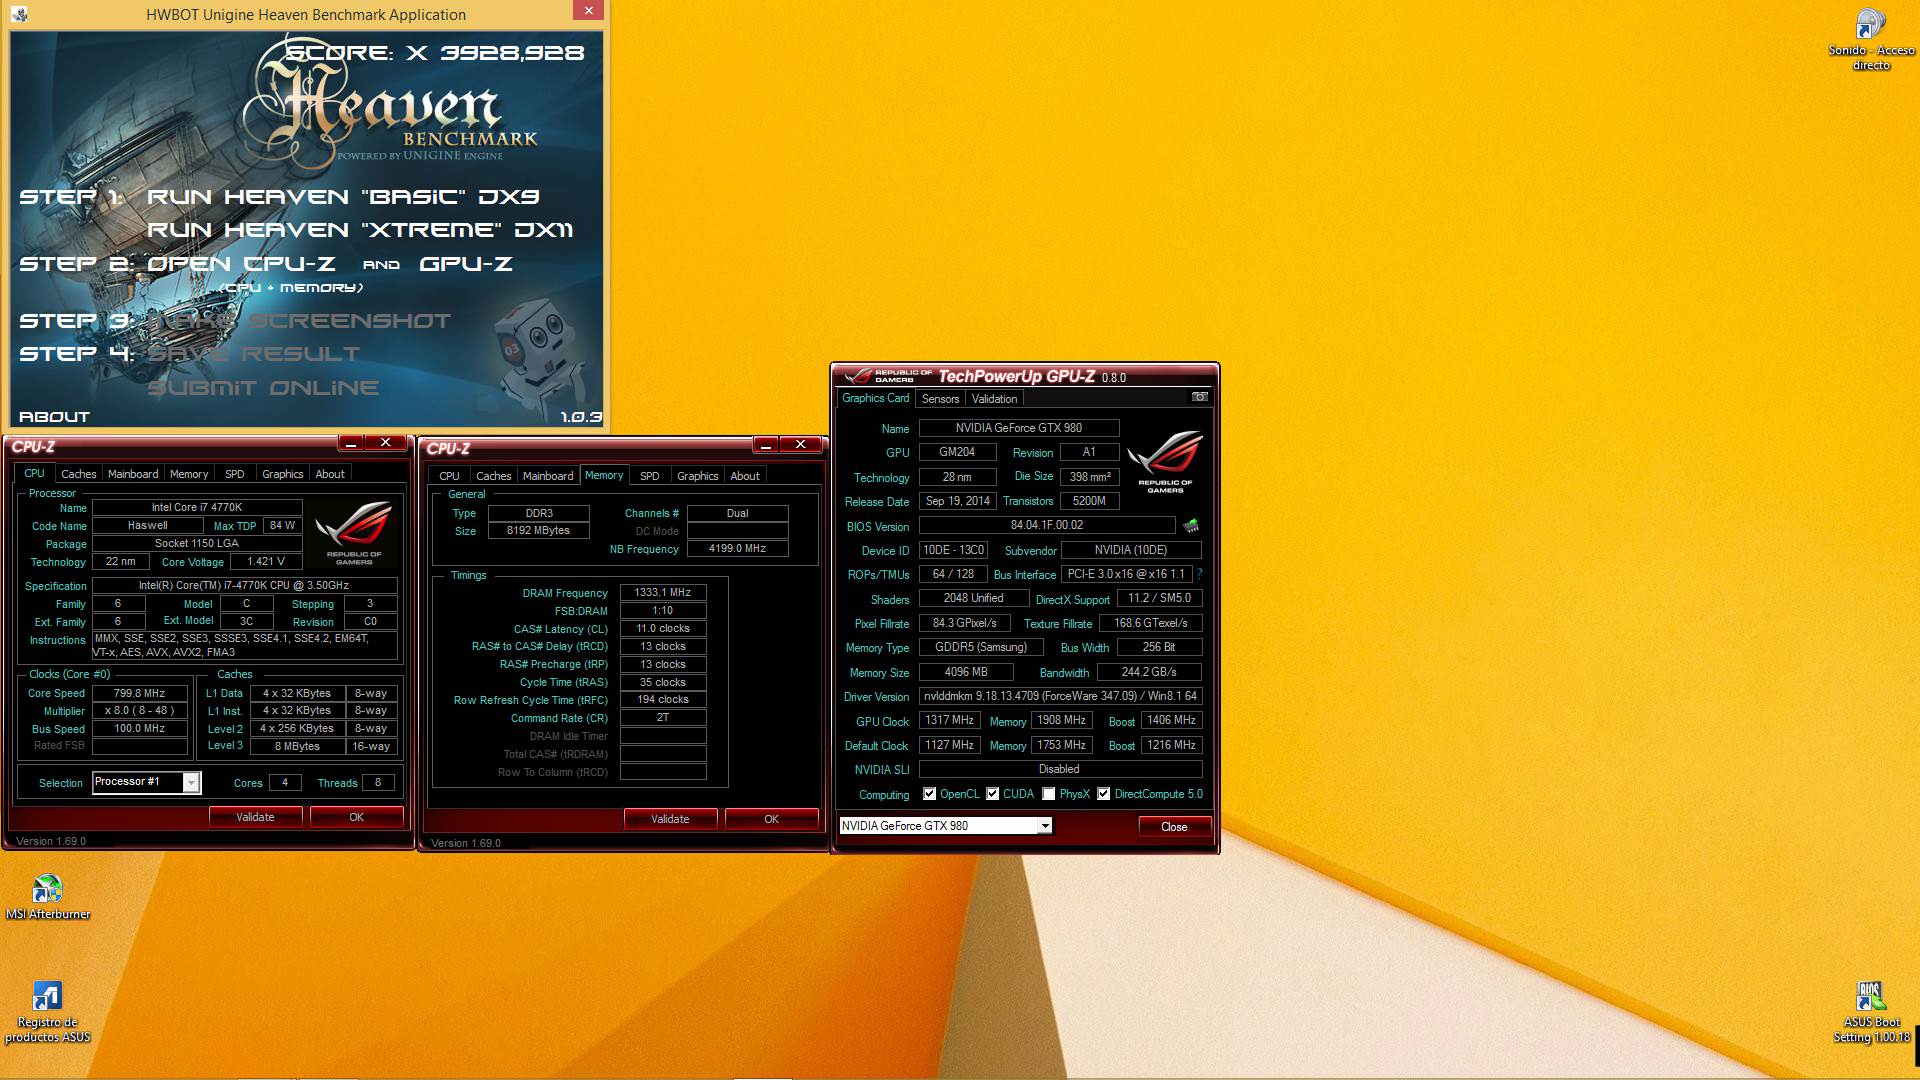Click Submit Online in Heaven app

coord(263,388)
